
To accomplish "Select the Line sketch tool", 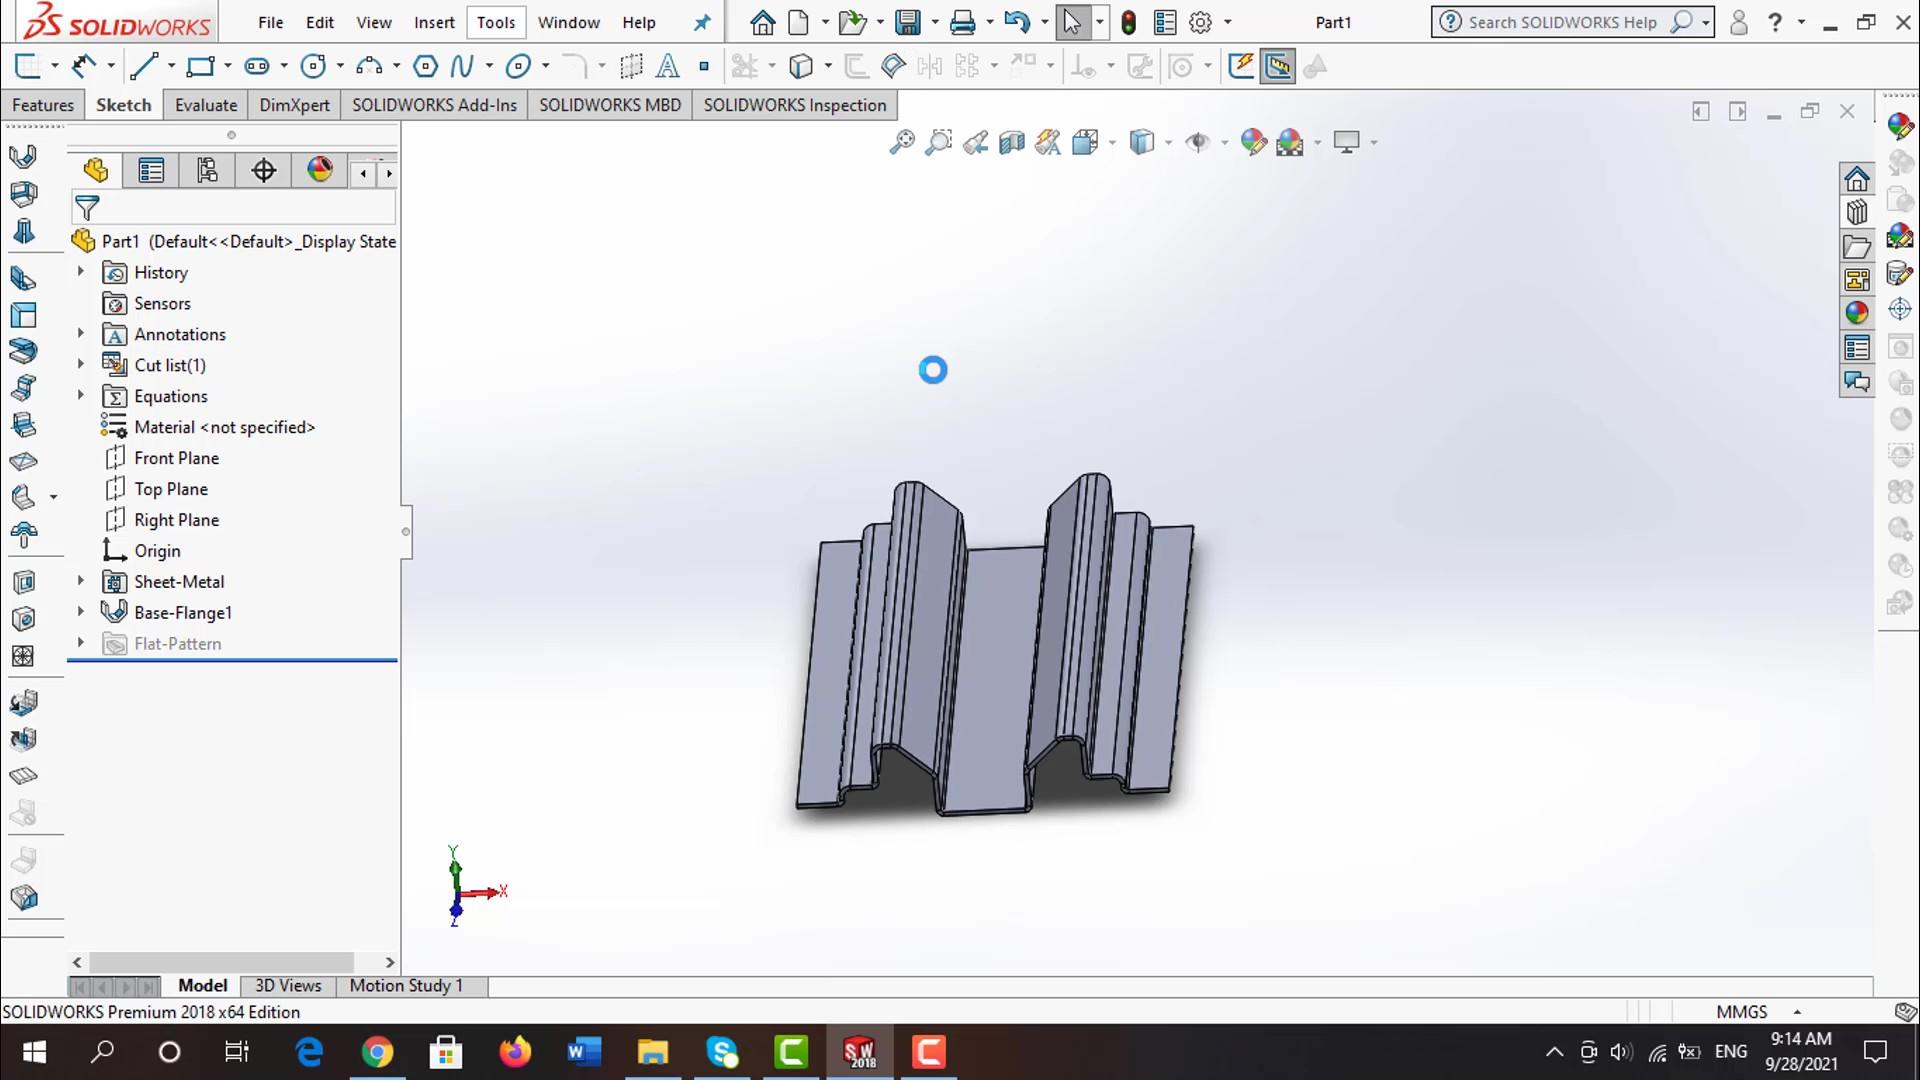I will (143, 67).
